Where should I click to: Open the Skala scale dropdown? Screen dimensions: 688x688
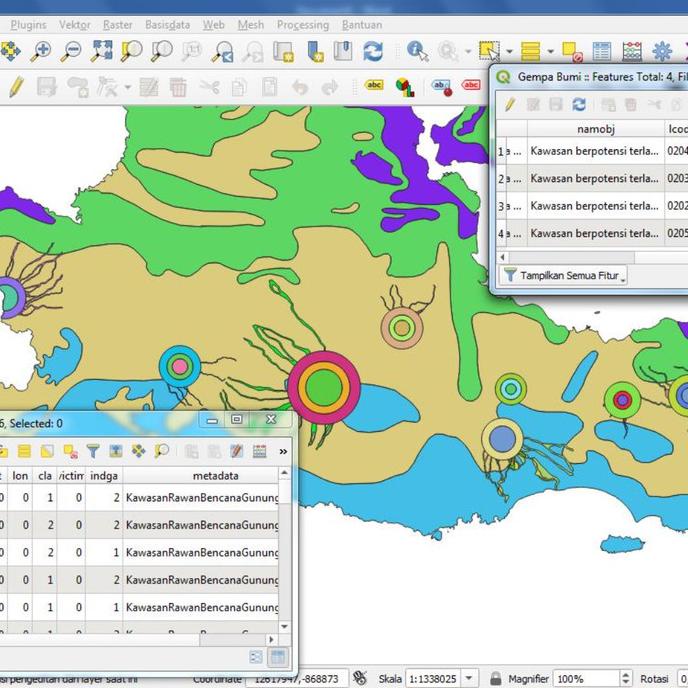click(x=469, y=679)
